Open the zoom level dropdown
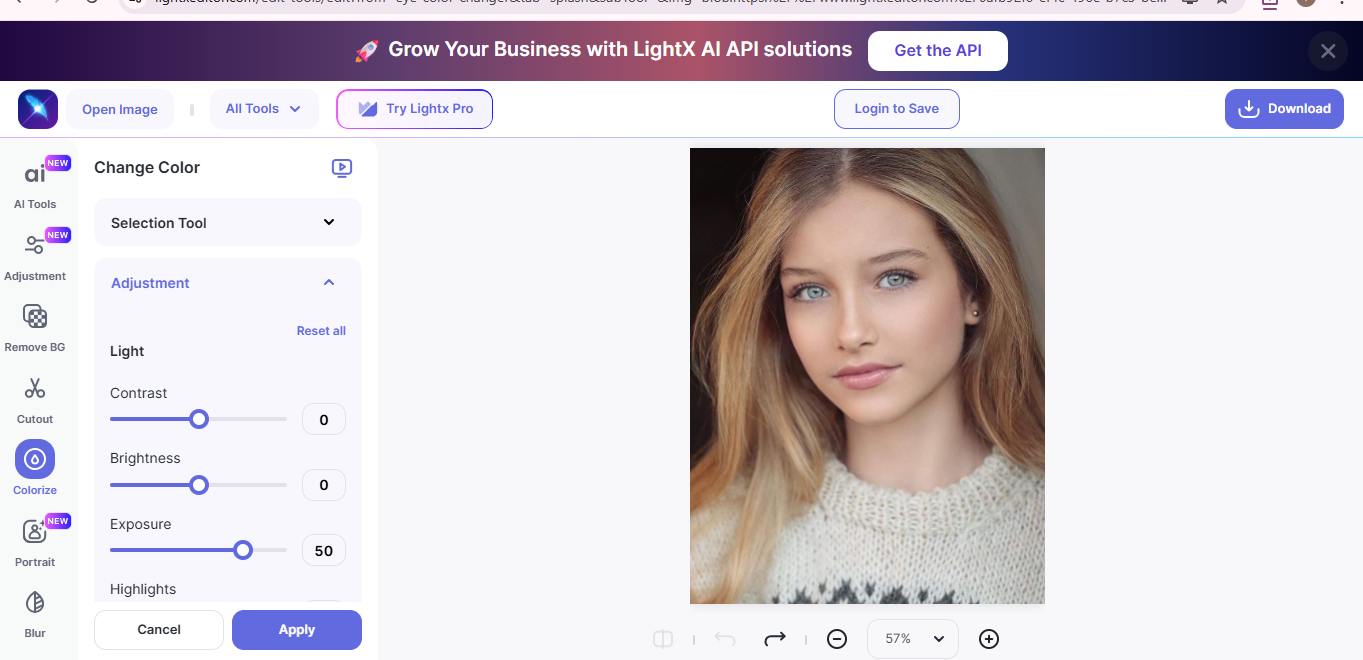This screenshot has width=1363, height=660. pyautogui.click(x=912, y=638)
